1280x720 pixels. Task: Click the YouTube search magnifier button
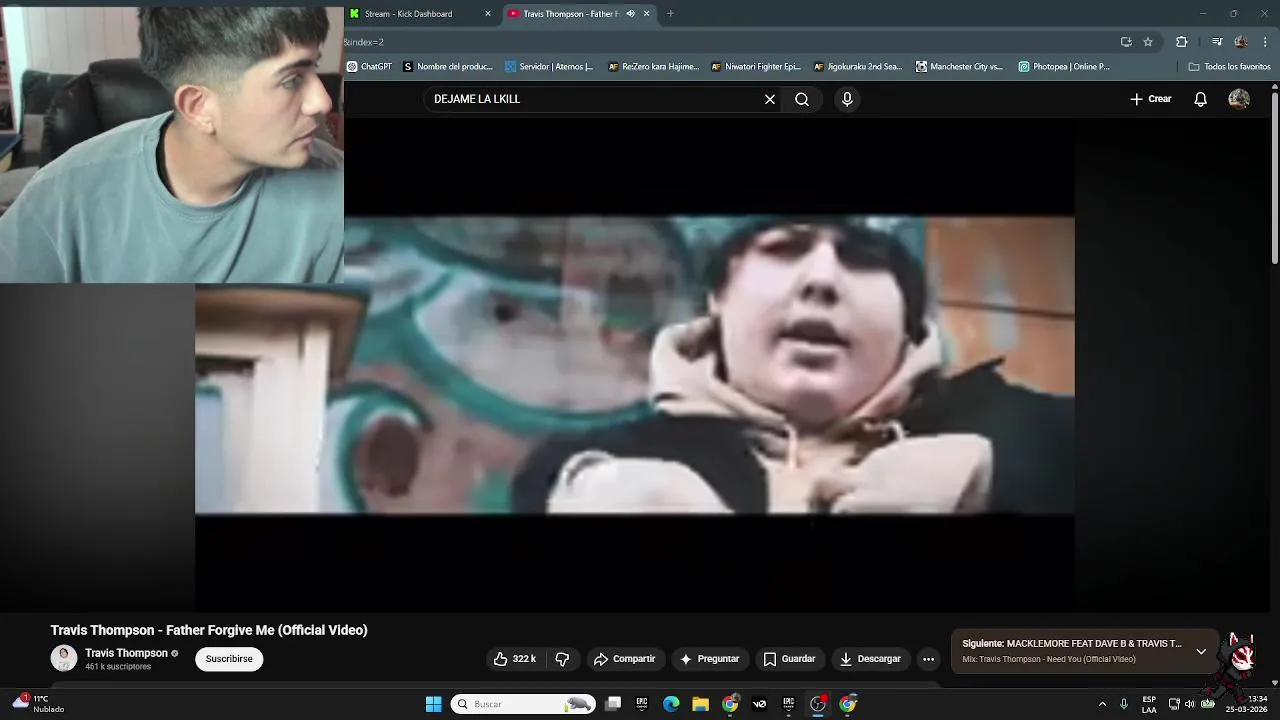(x=802, y=99)
